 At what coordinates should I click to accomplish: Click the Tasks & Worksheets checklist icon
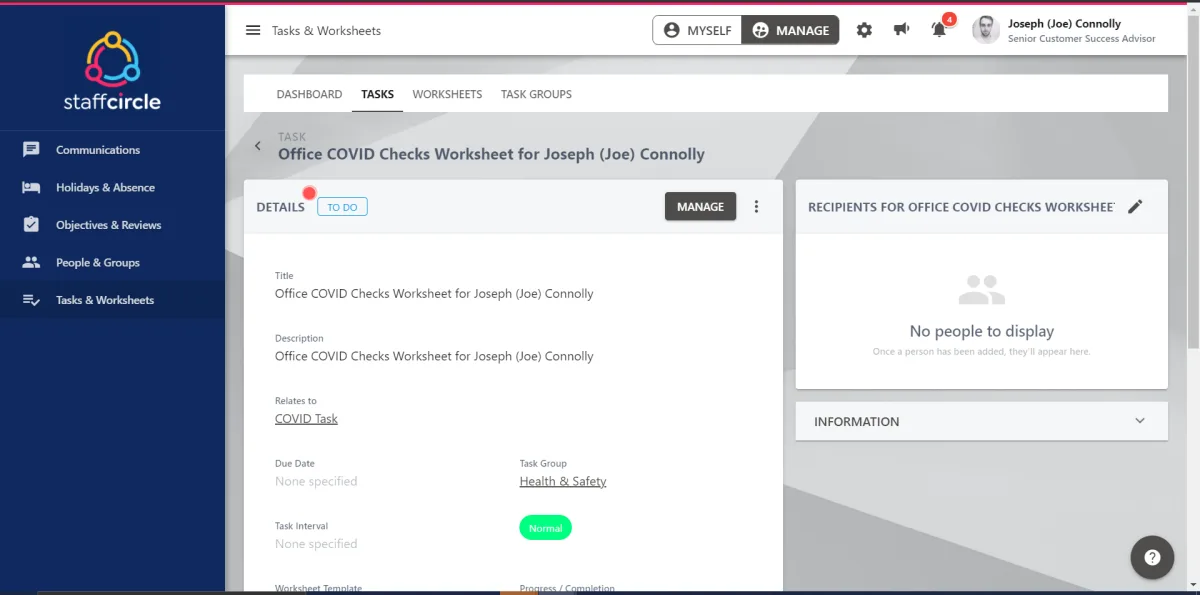coord(31,300)
